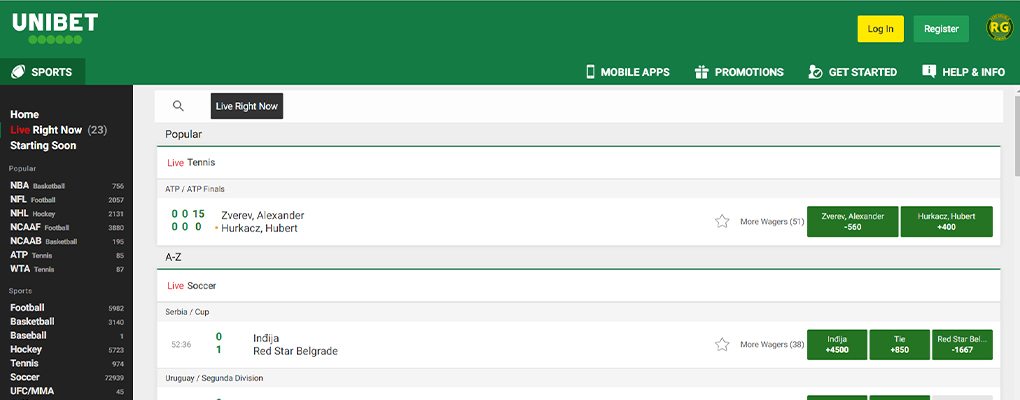Click the Register button
Screen dimensions: 1020x400
pos(941,29)
